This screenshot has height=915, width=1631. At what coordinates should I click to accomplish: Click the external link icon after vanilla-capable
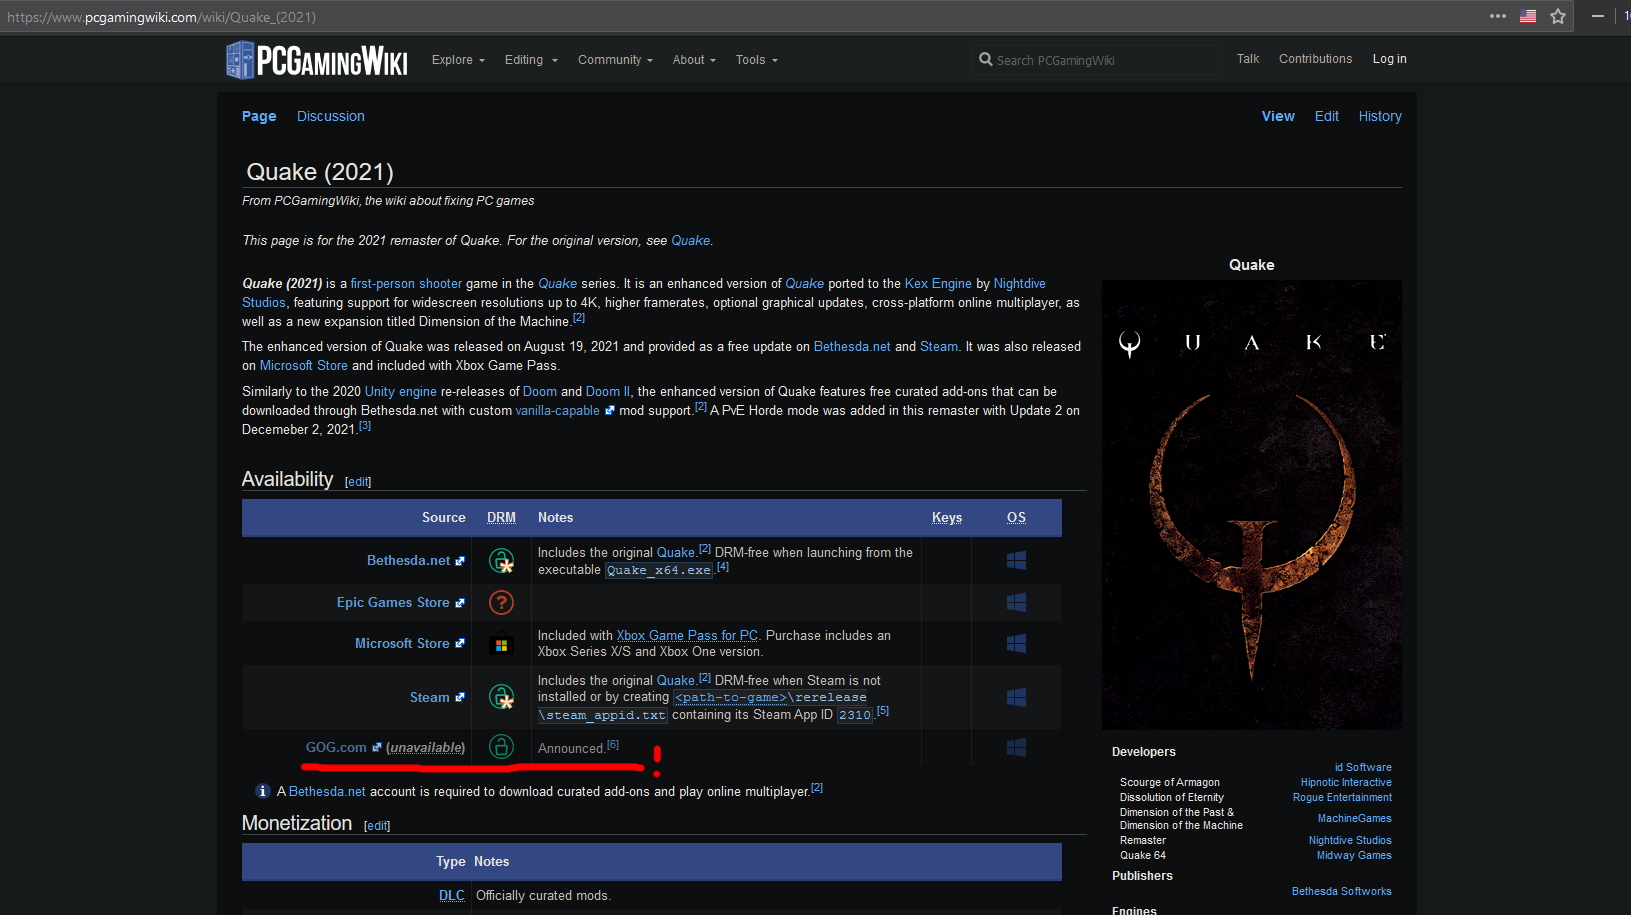coord(610,410)
